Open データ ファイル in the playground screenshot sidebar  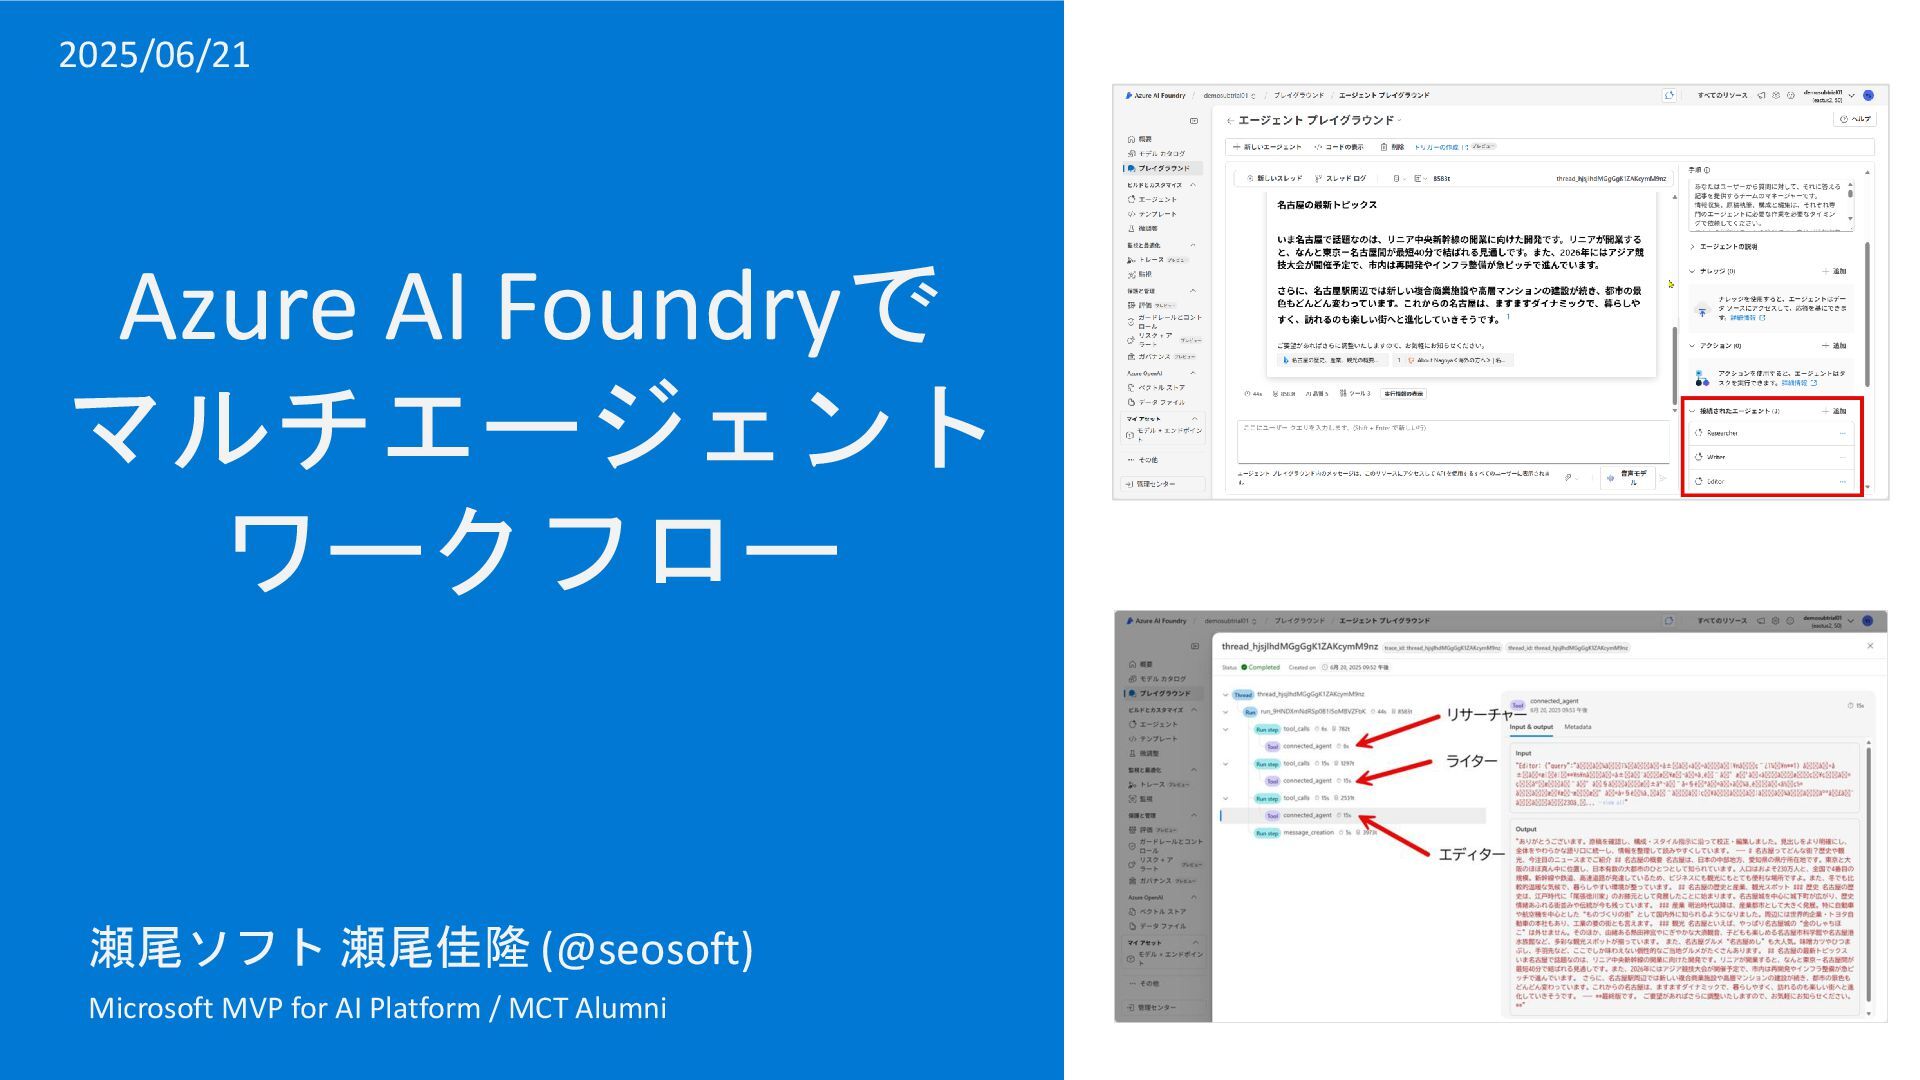[x=1156, y=402]
